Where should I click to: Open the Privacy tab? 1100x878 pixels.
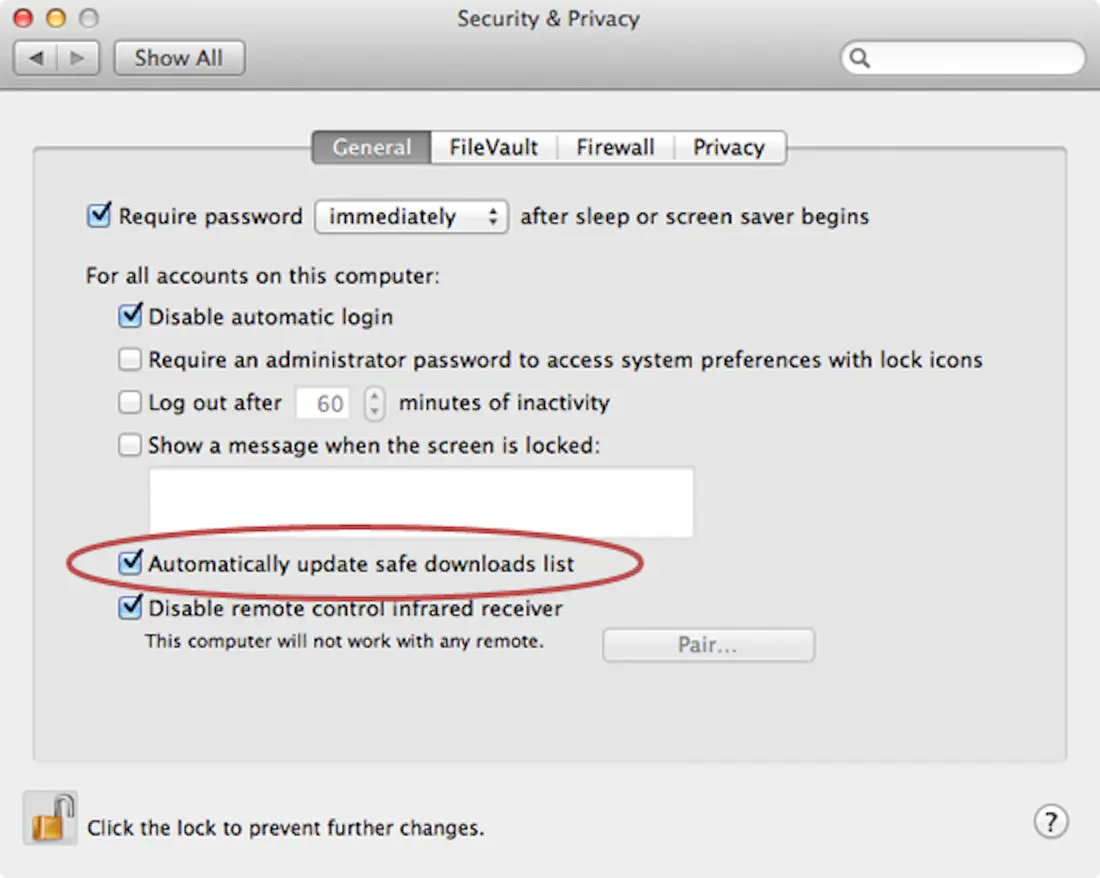pos(730,147)
